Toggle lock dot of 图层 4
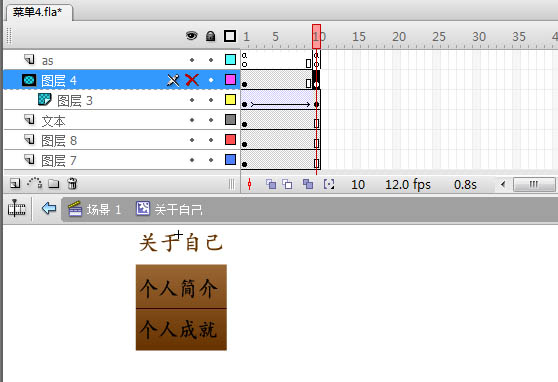 coord(211,80)
